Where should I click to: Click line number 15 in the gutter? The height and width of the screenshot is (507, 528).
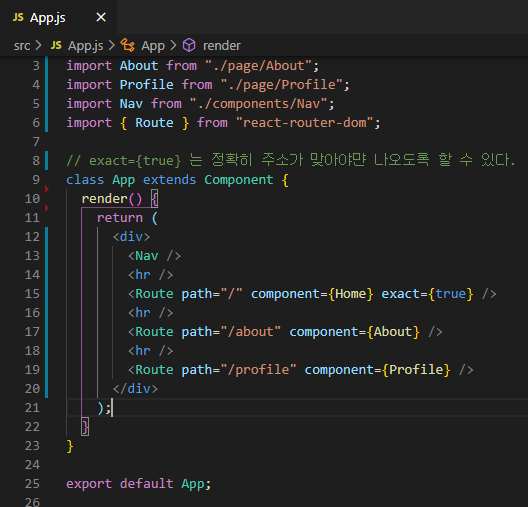pyautogui.click(x=32, y=294)
